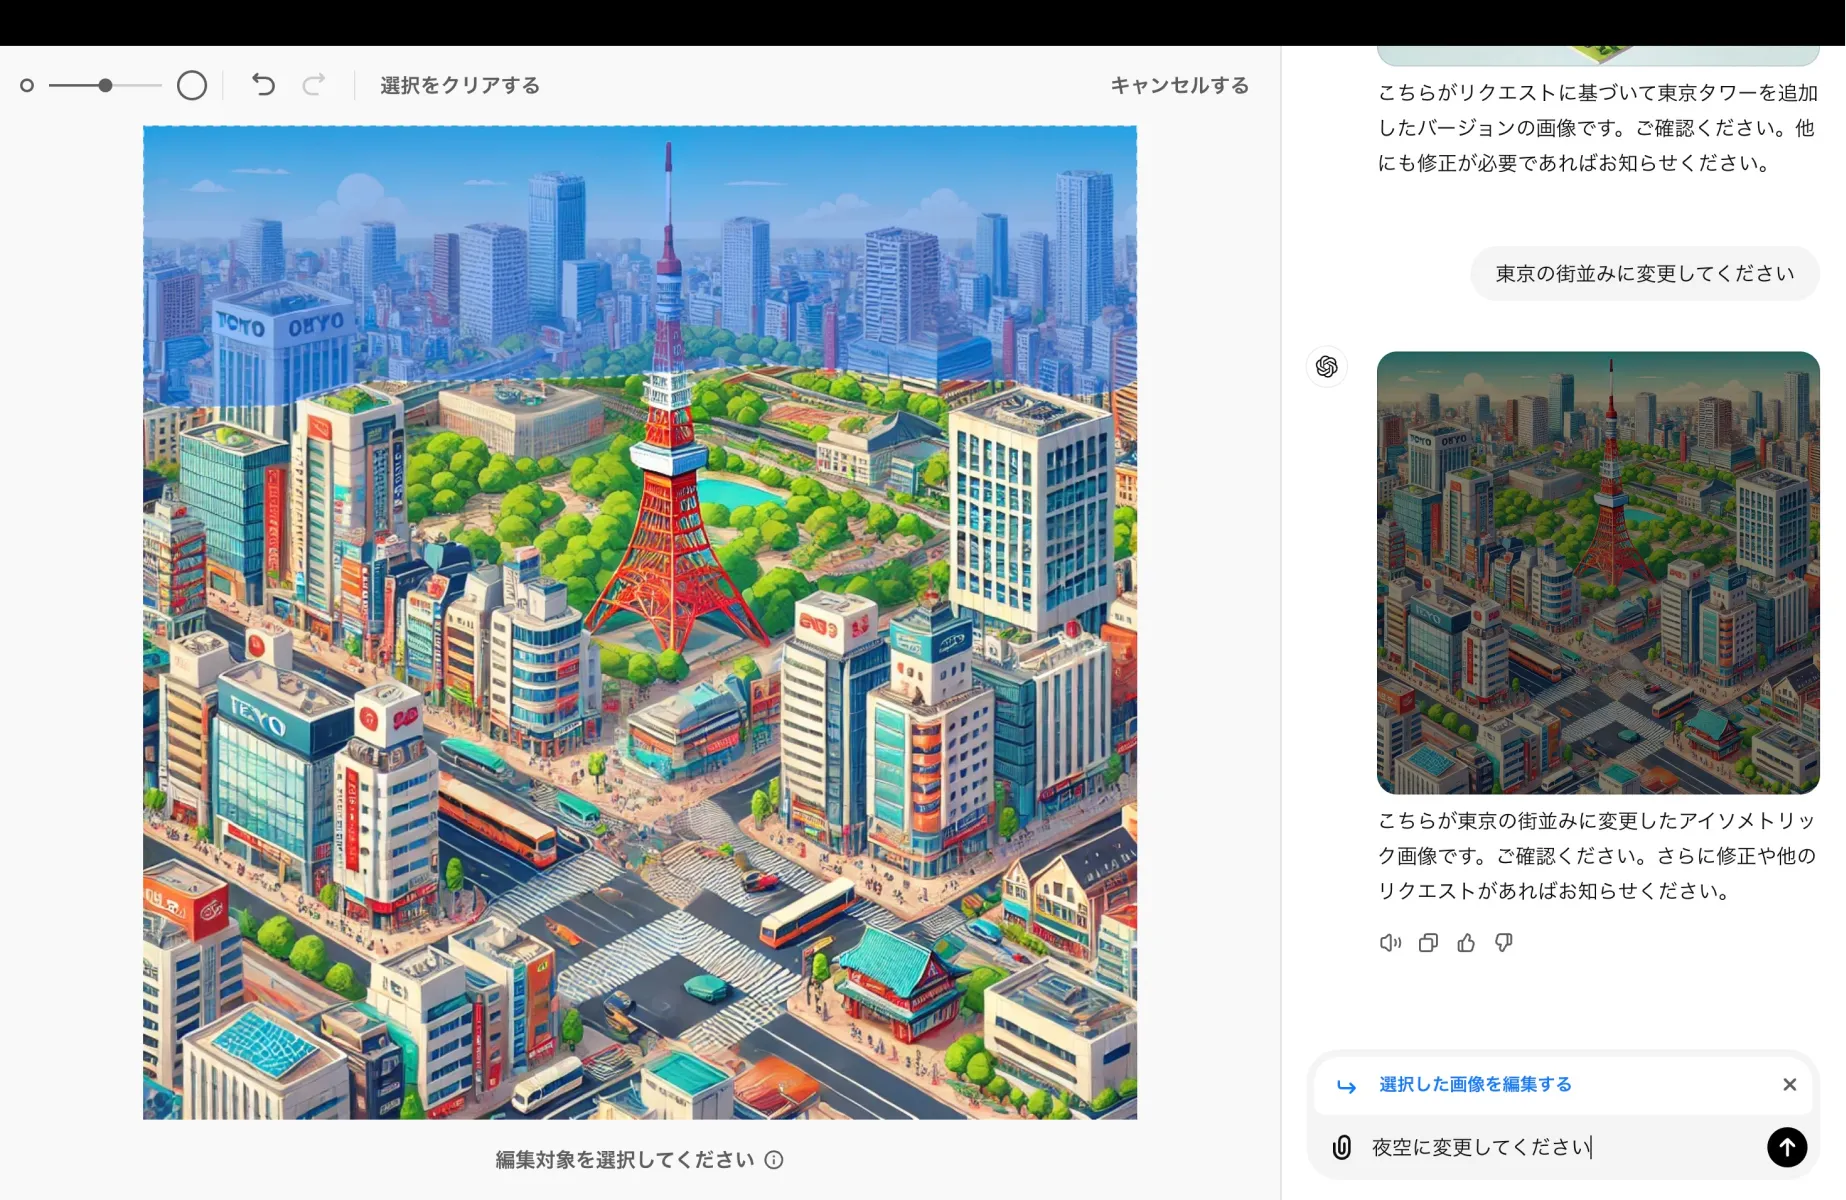Screen dimensions: 1846x1200
Task: Click the message input field
Action: pyautogui.click(x=1500, y=1147)
